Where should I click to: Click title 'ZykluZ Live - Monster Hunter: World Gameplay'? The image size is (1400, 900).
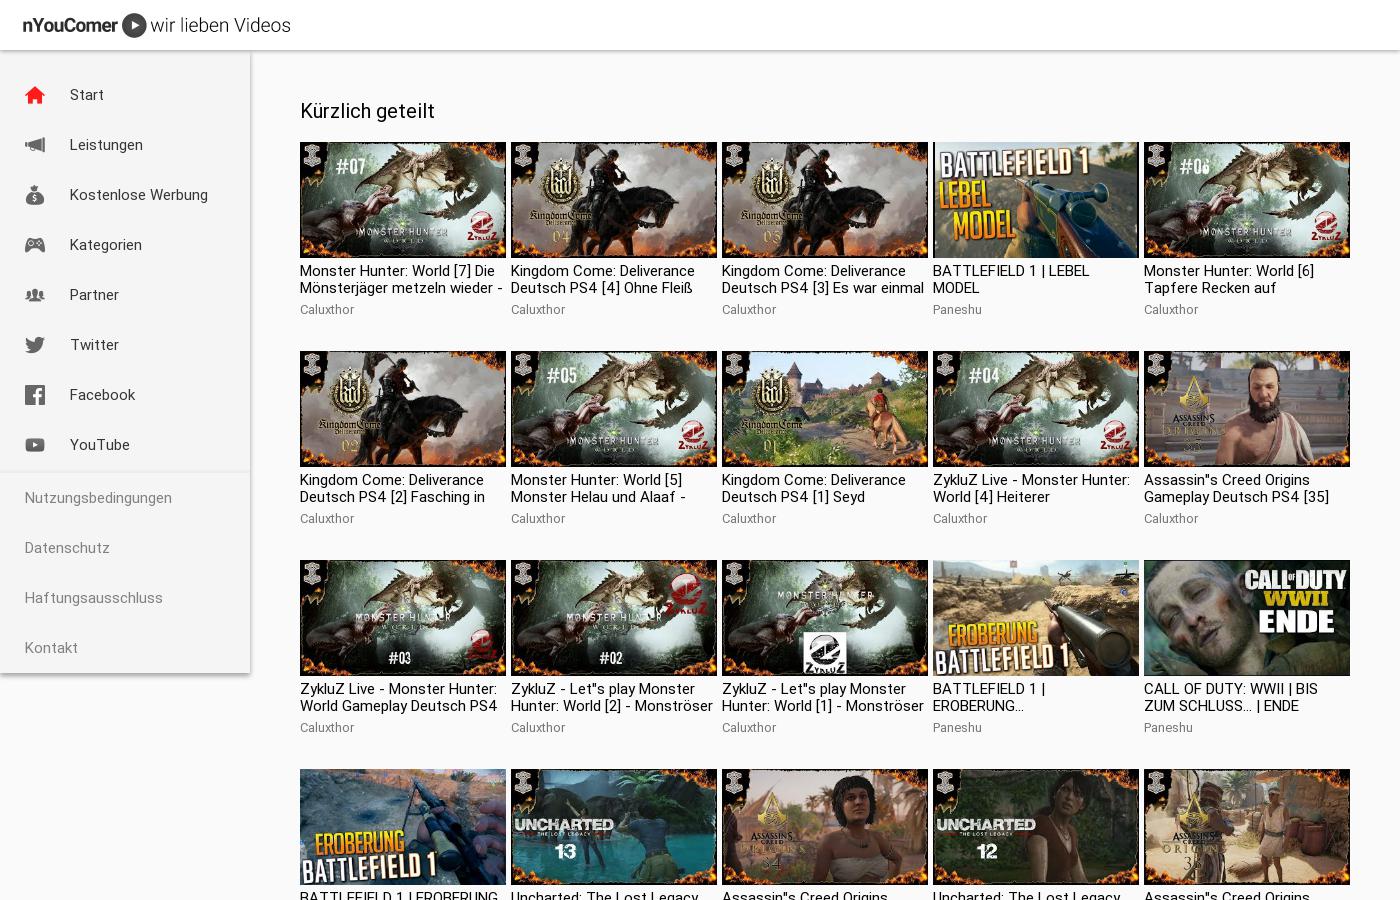[399, 697]
